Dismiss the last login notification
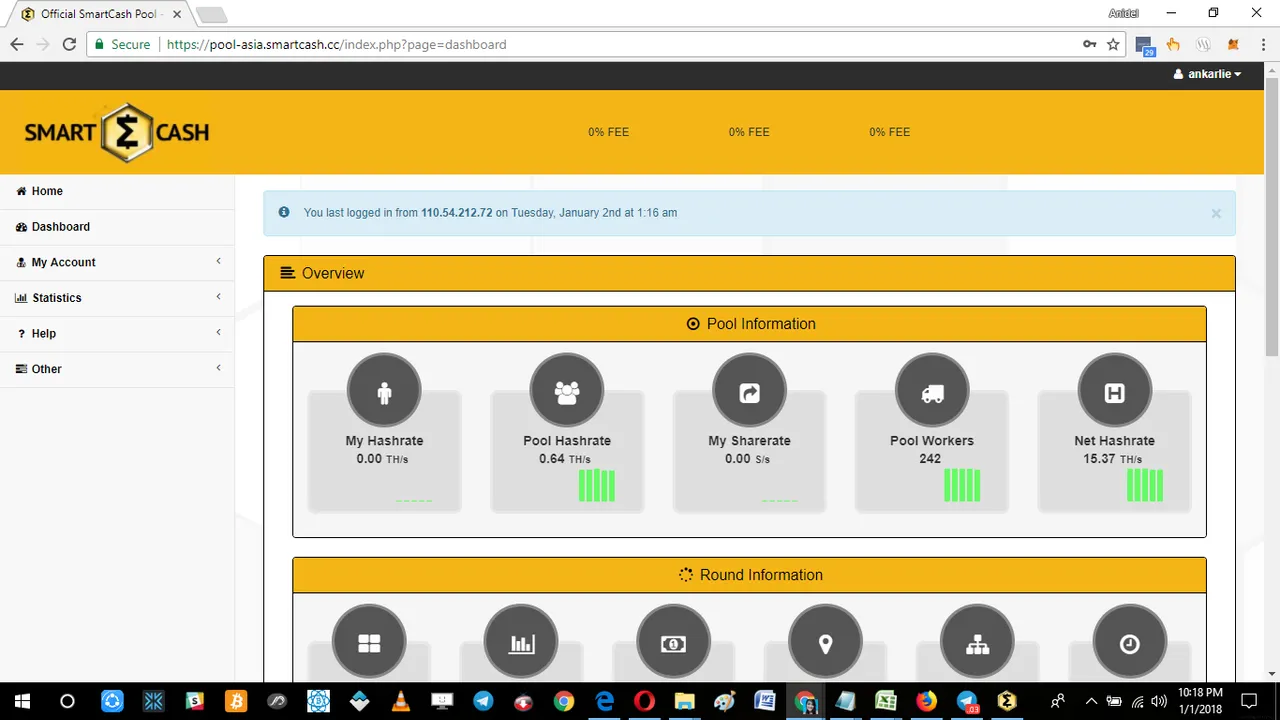This screenshot has width=1280, height=720. tap(1216, 213)
